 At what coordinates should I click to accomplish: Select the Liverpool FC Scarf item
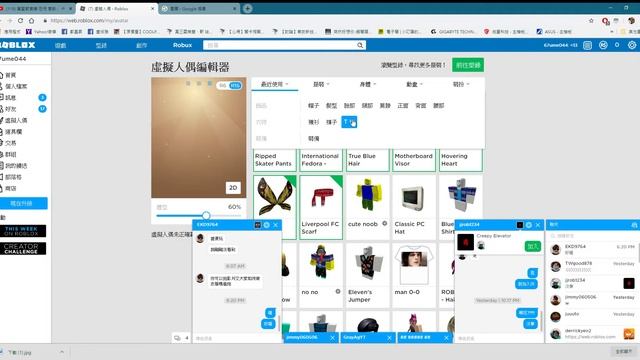321,207
